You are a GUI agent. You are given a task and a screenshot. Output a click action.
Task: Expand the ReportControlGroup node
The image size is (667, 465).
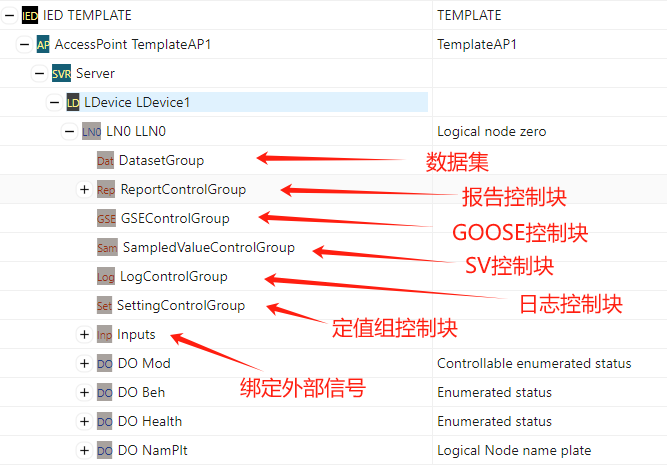84,189
